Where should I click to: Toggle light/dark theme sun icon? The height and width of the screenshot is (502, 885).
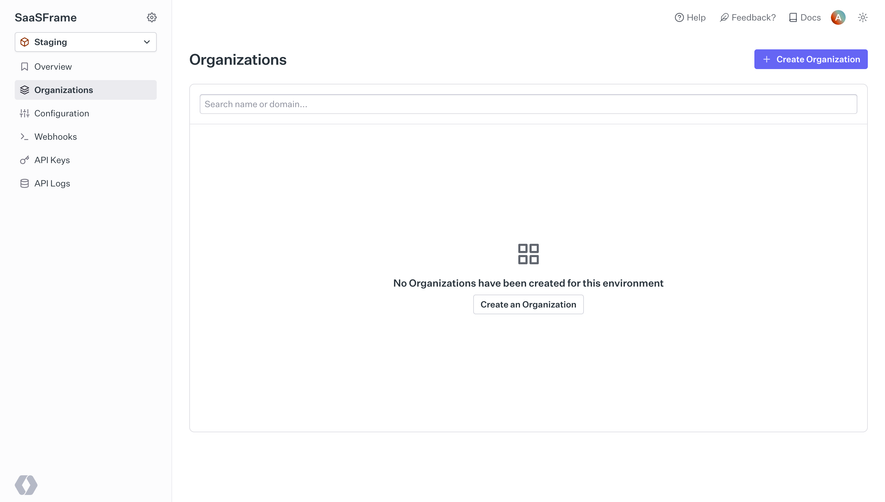click(862, 18)
